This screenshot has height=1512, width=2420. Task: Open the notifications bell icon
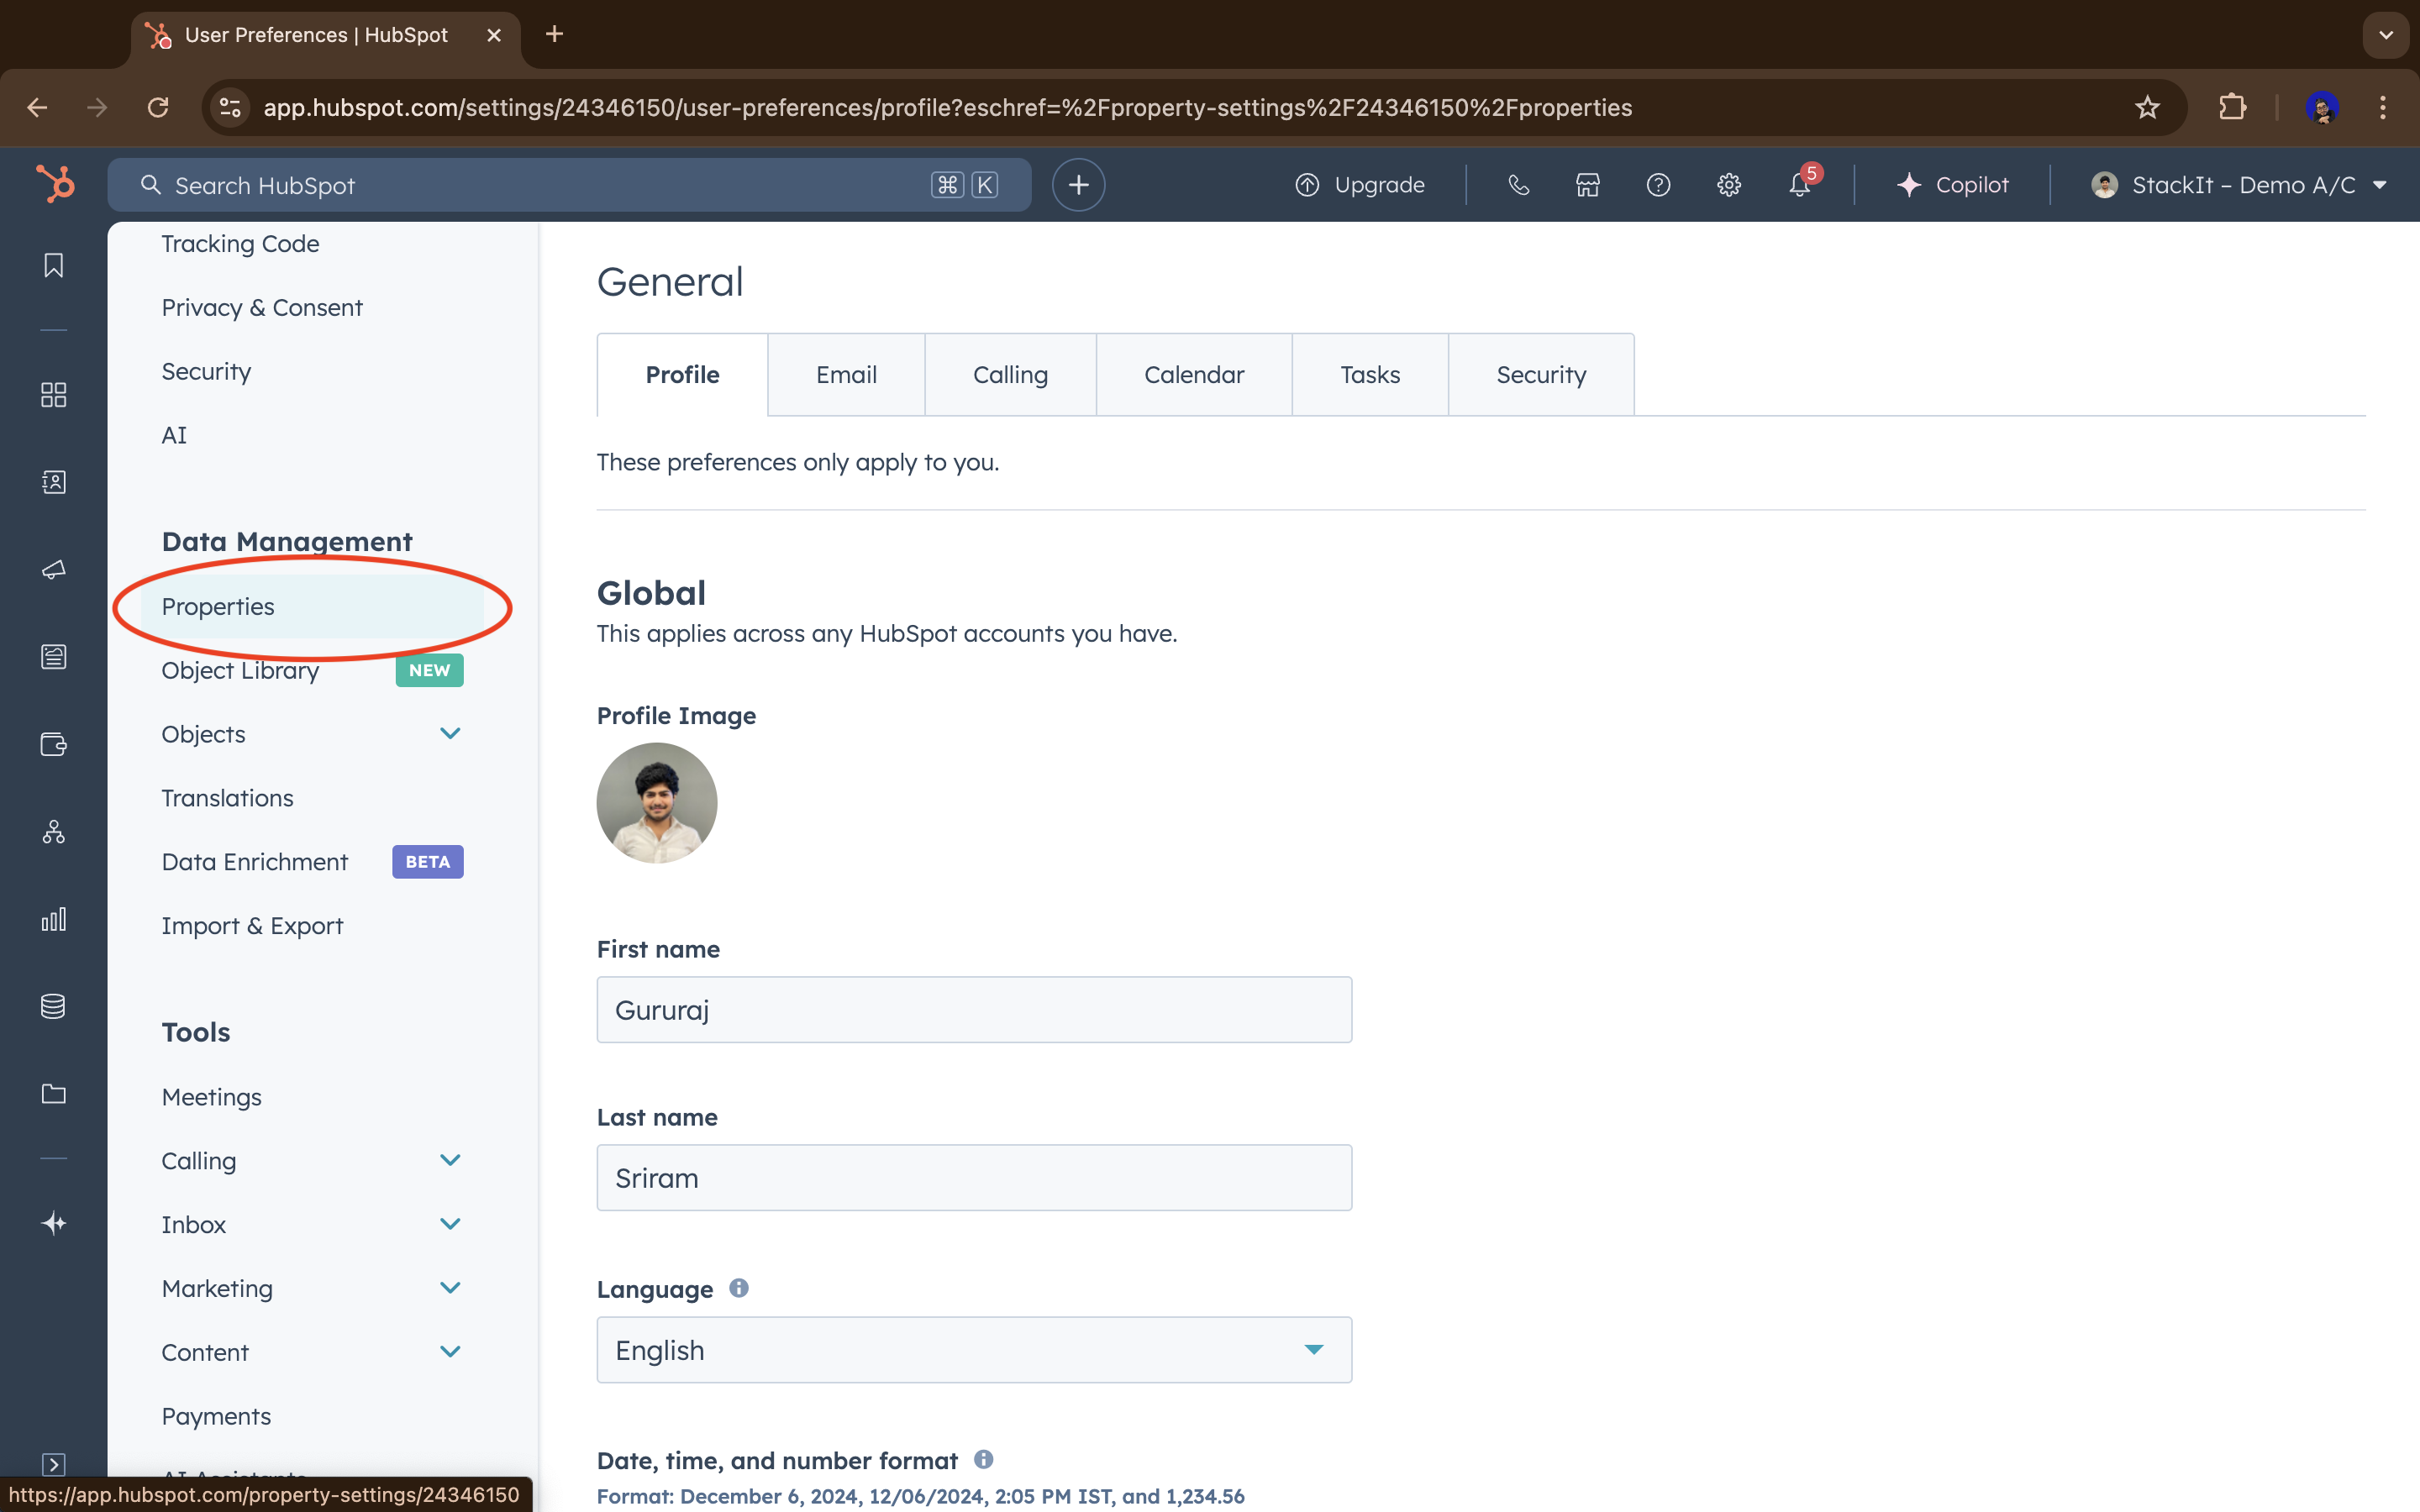[x=1799, y=185]
